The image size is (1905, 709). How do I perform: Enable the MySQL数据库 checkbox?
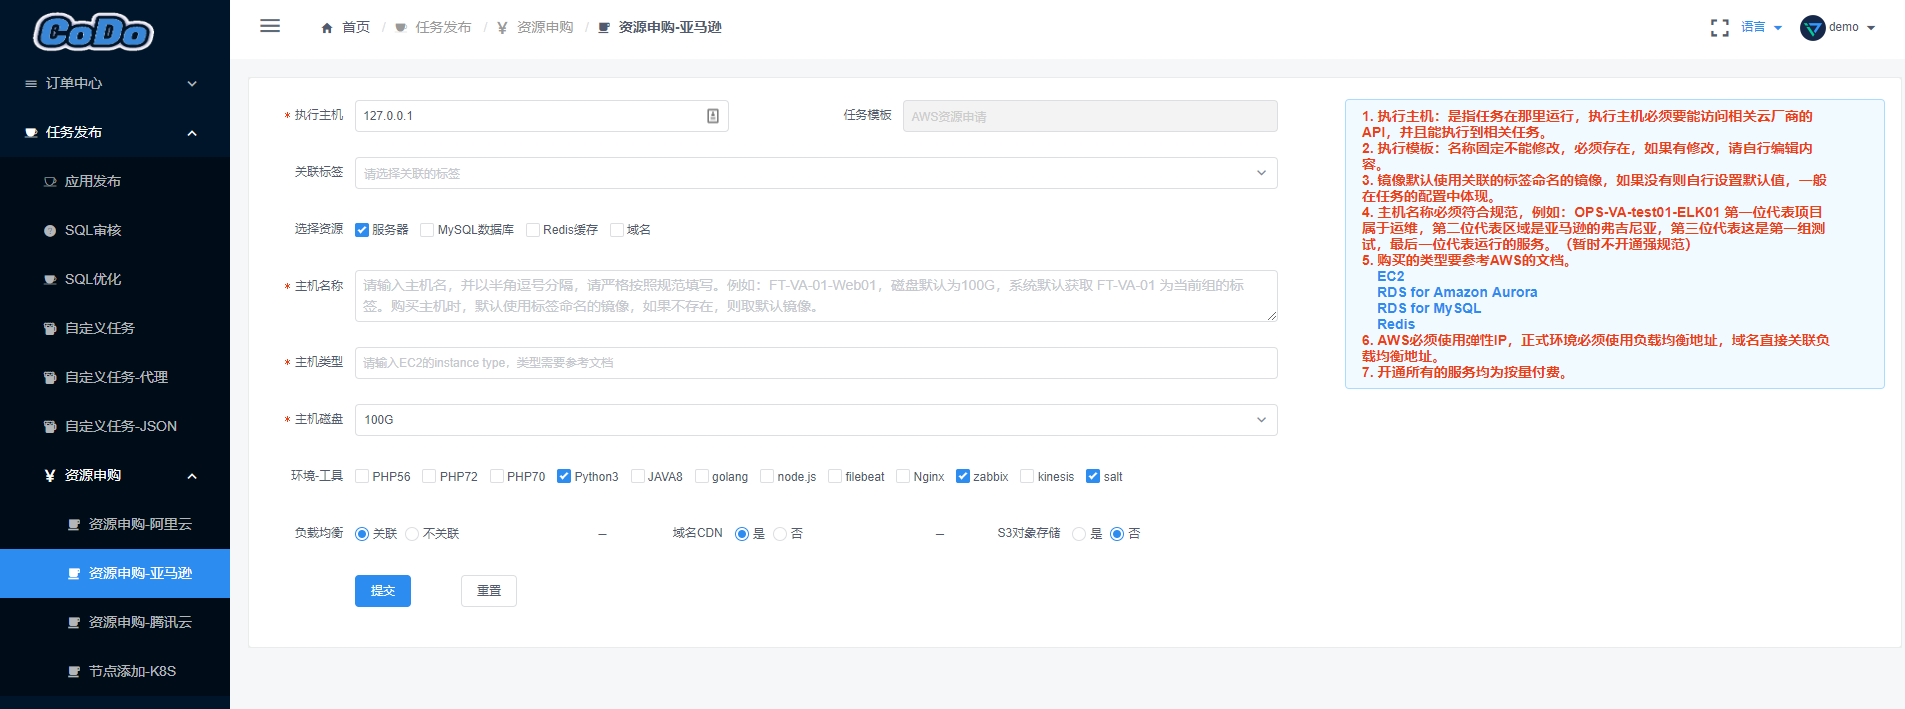427,230
